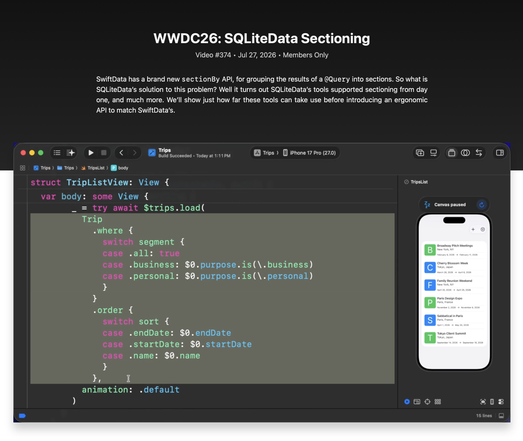The image size is (523, 441).
Task: Toggle the debug area icon at bottom right
Action: click(x=501, y=416)
